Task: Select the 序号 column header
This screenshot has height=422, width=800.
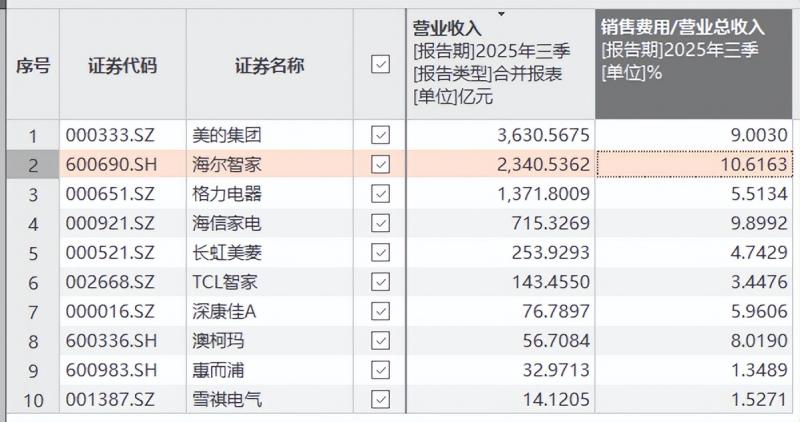Action: tap(32, 66)
